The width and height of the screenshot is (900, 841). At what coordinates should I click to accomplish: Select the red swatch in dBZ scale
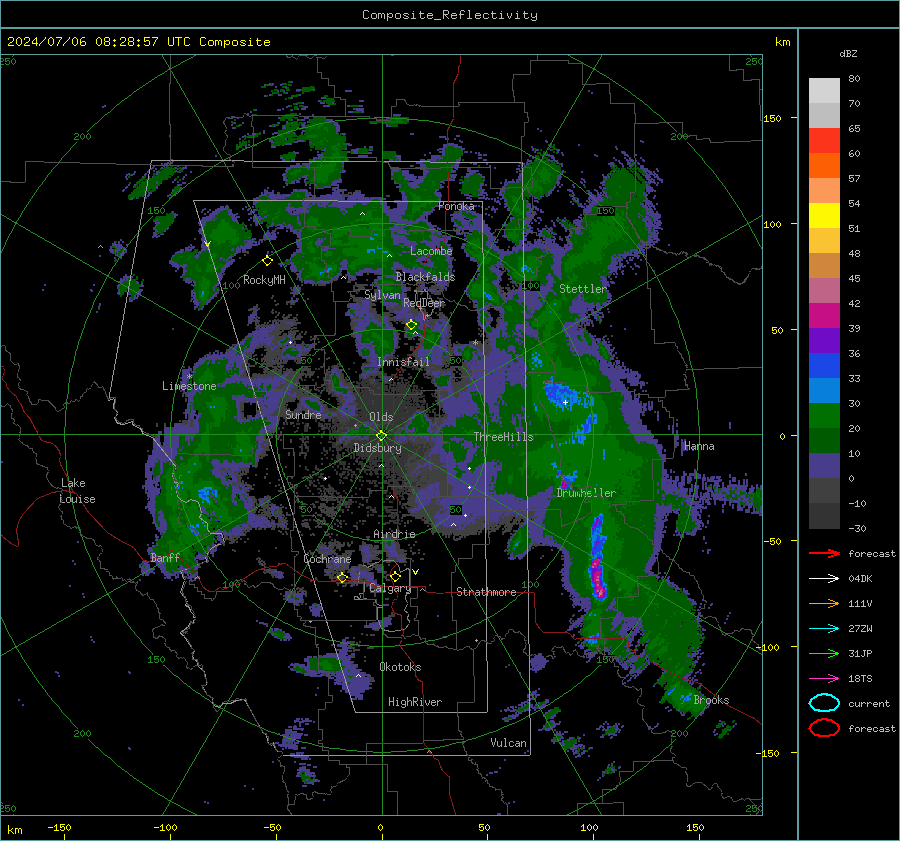pos(824,141)
